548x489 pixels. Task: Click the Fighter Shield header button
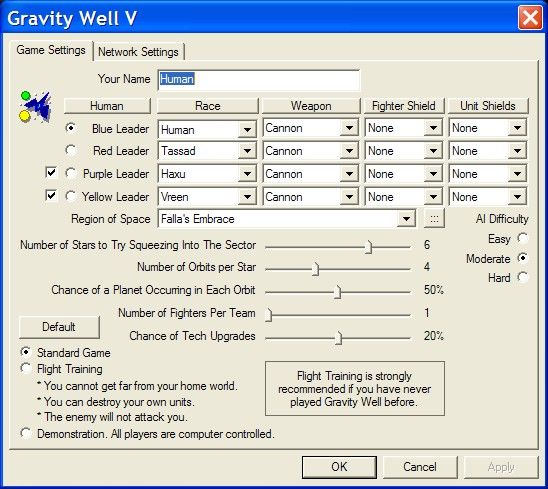(x=404, y=106)
